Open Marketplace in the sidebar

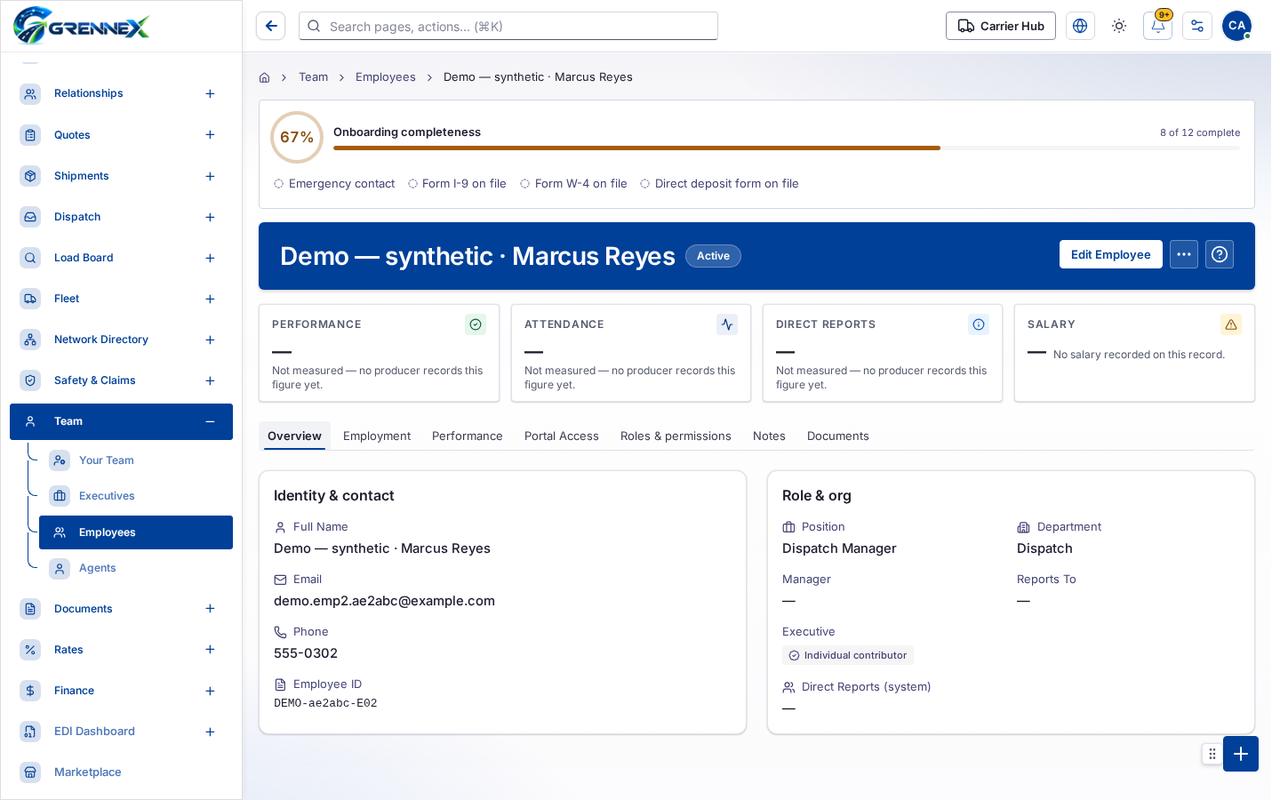pos(121,772)
